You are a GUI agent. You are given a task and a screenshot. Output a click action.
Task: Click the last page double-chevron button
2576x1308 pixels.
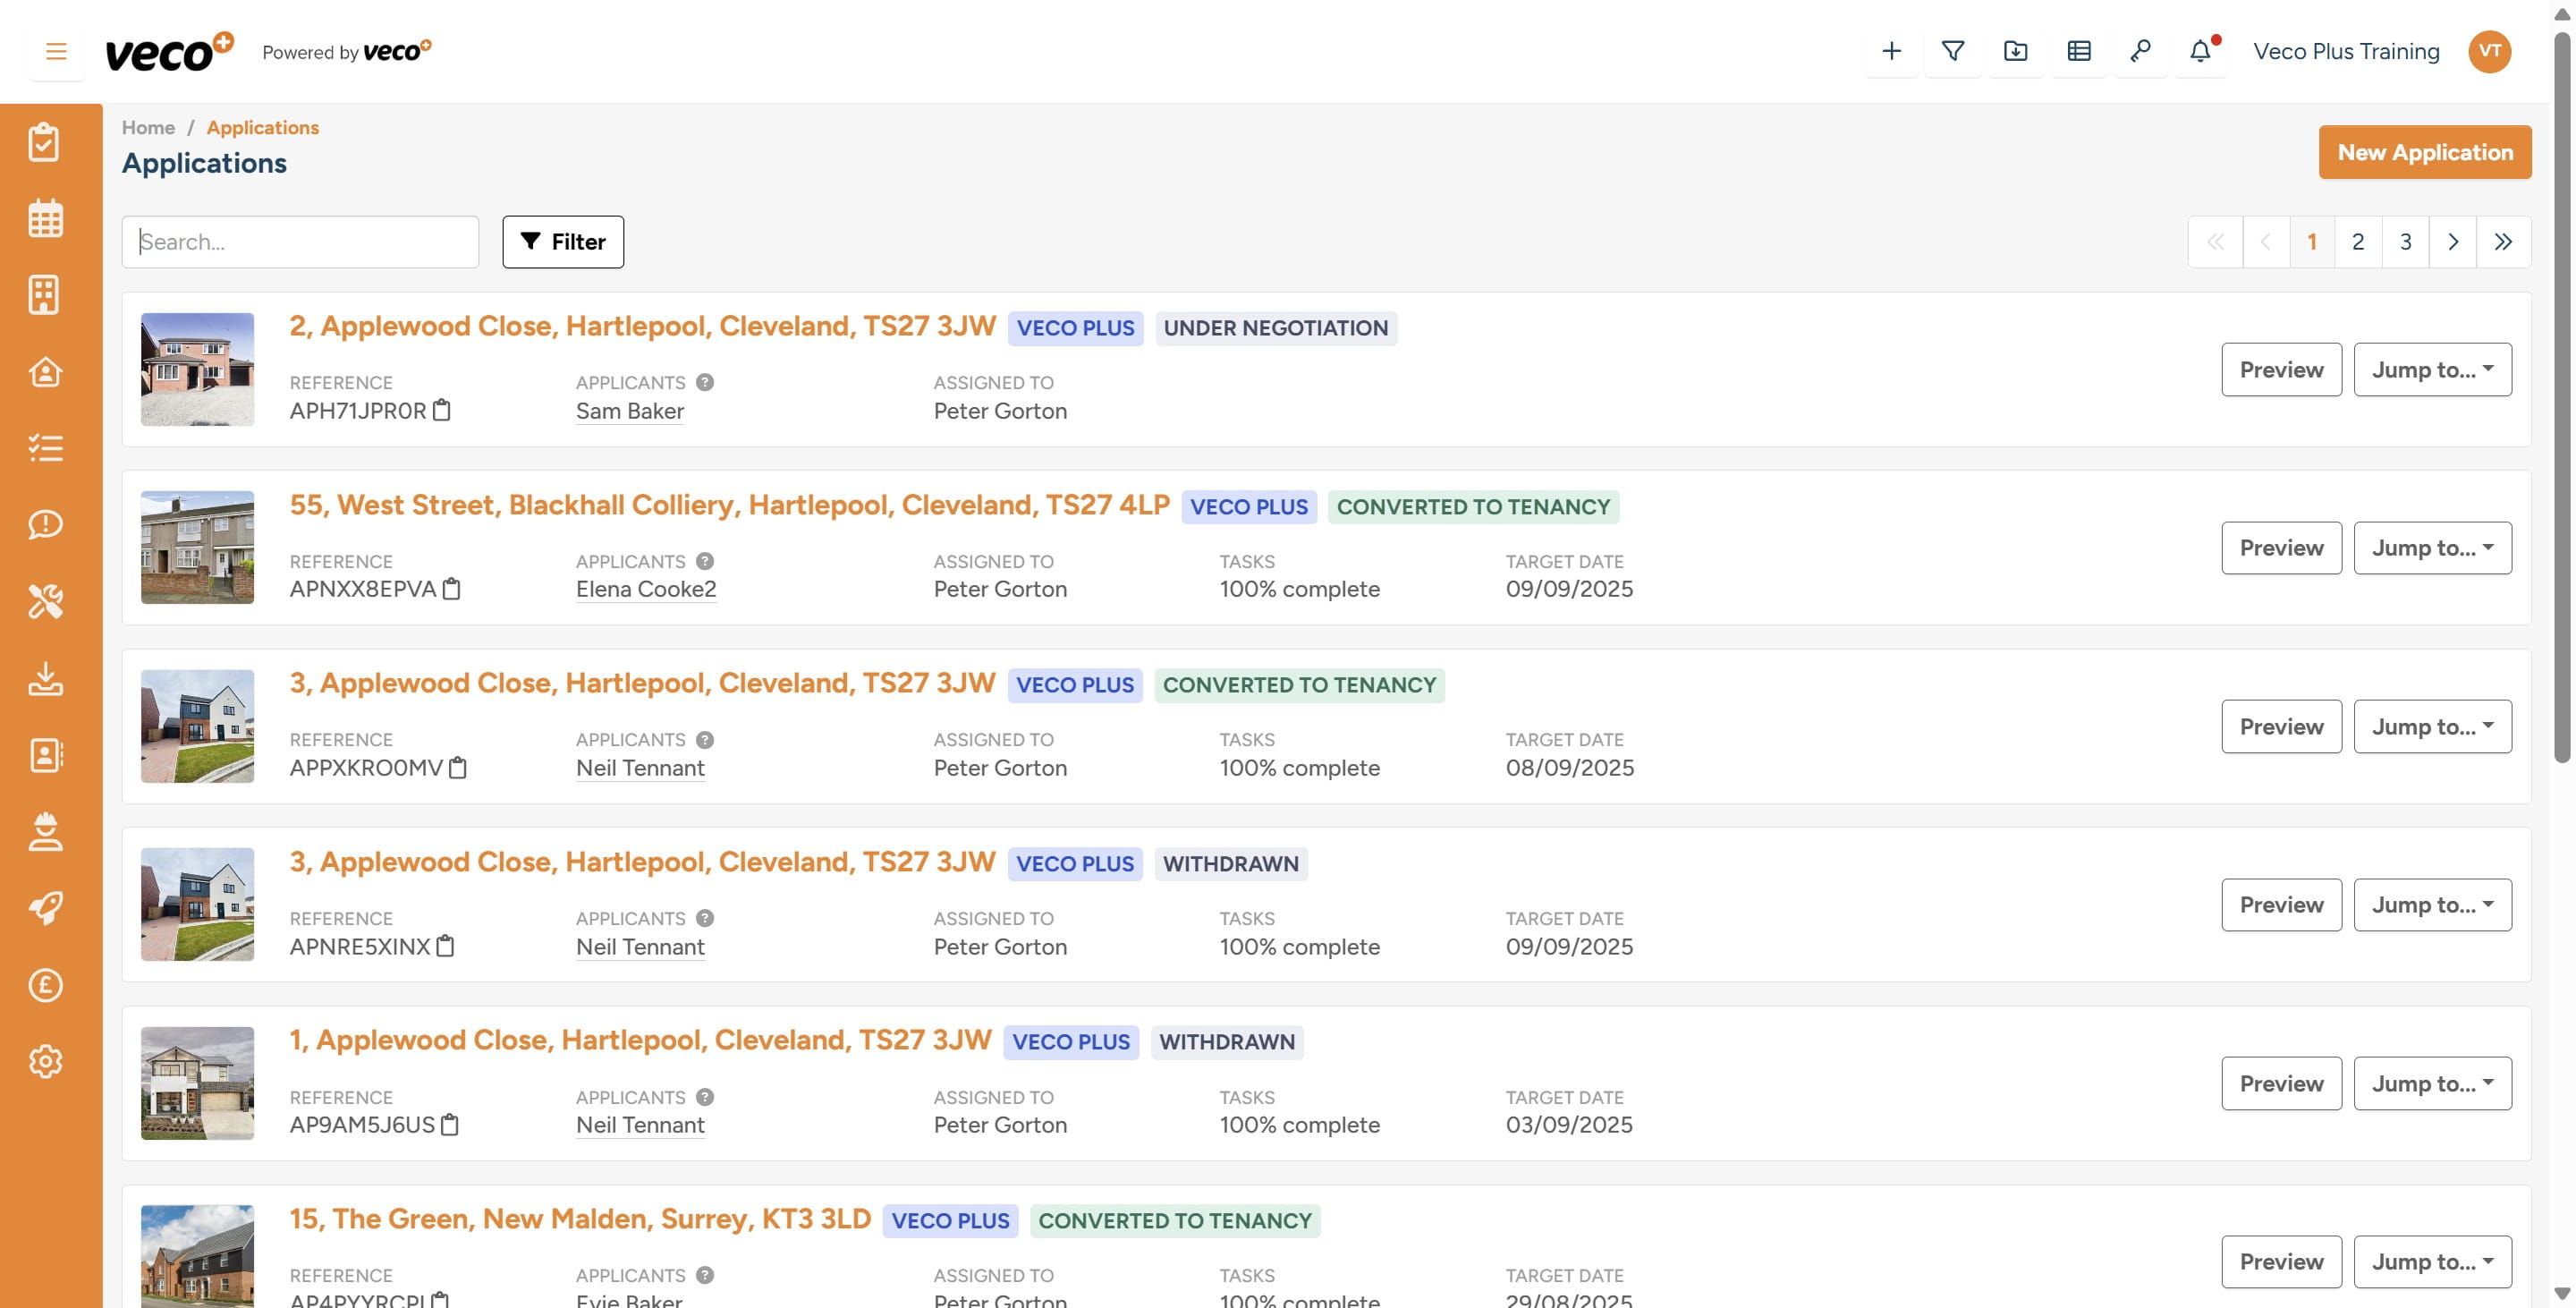pos(2503,242)
